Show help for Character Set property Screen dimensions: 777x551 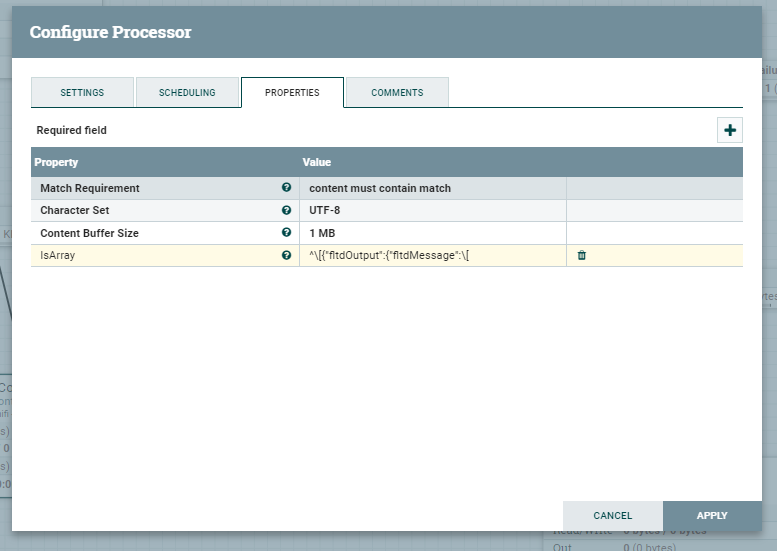tap(286, 211)
